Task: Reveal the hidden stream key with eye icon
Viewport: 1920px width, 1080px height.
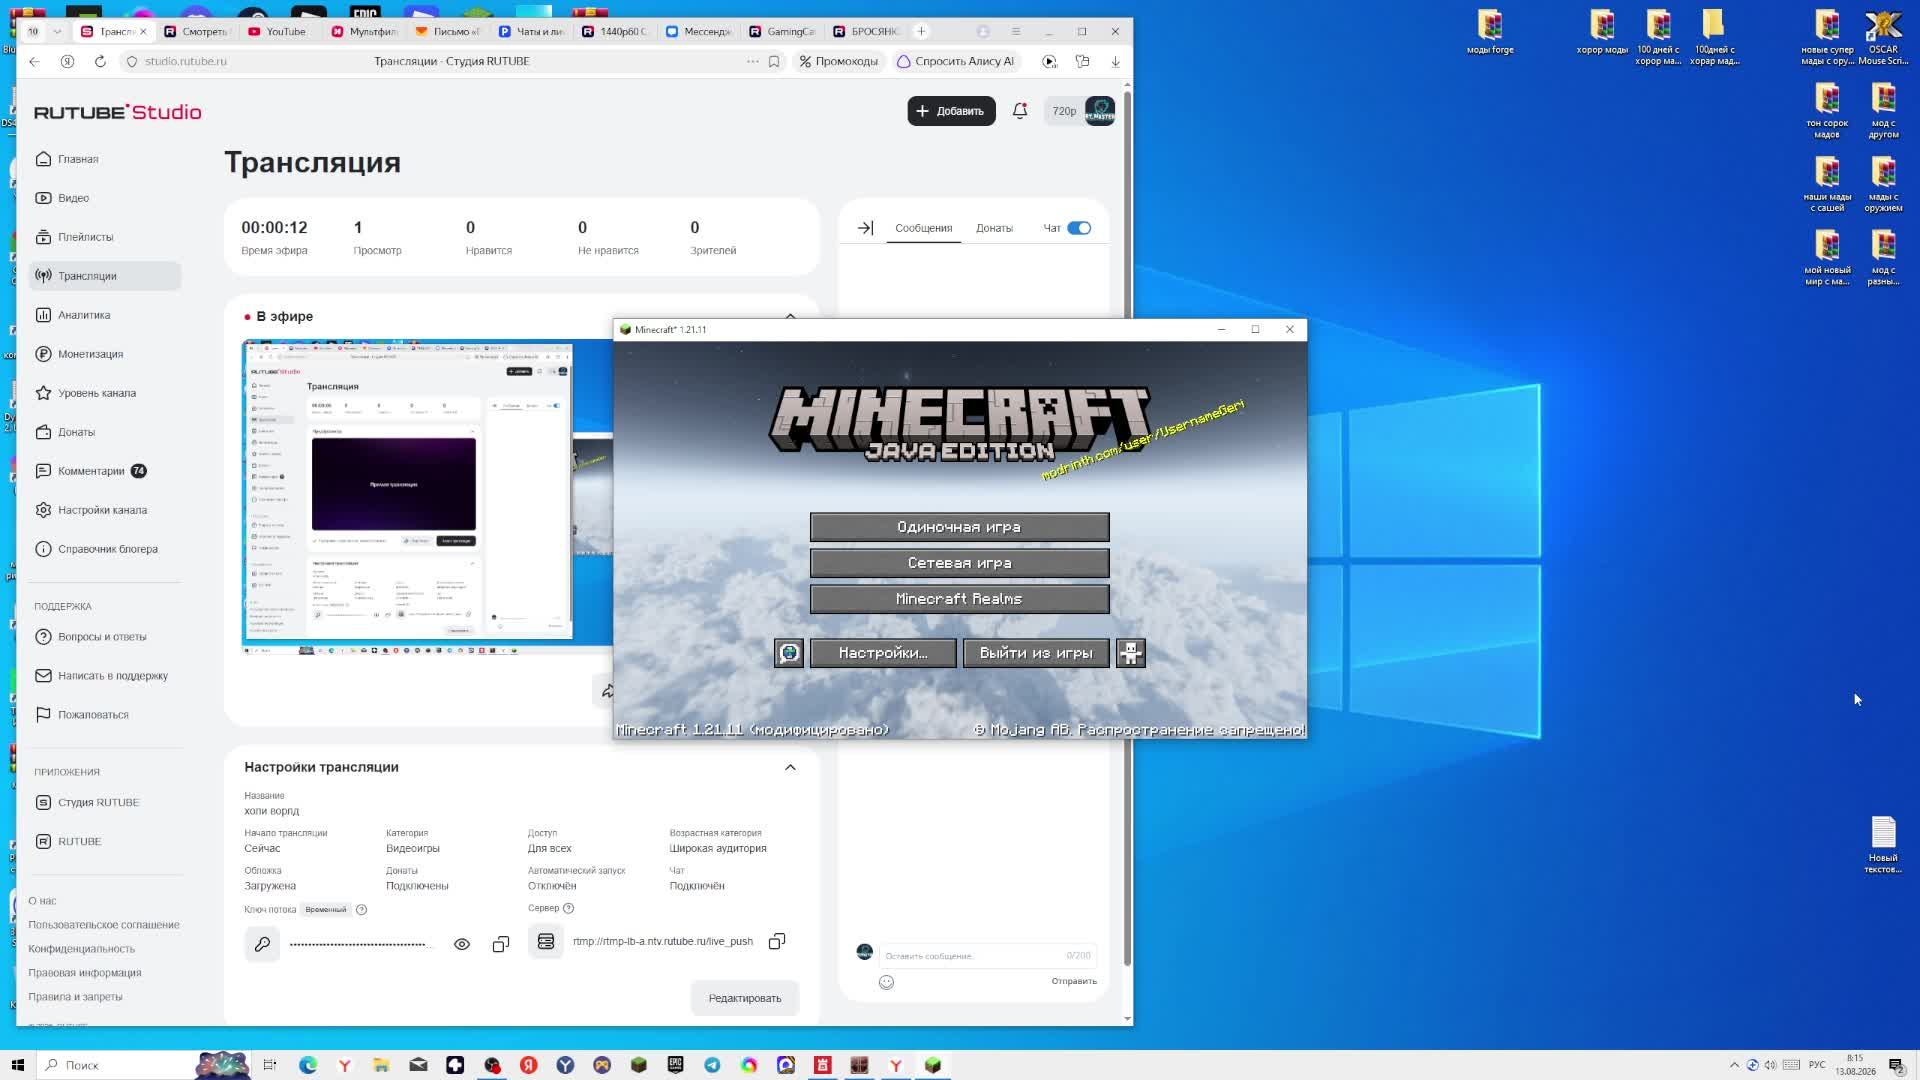Action: point(462,944)
